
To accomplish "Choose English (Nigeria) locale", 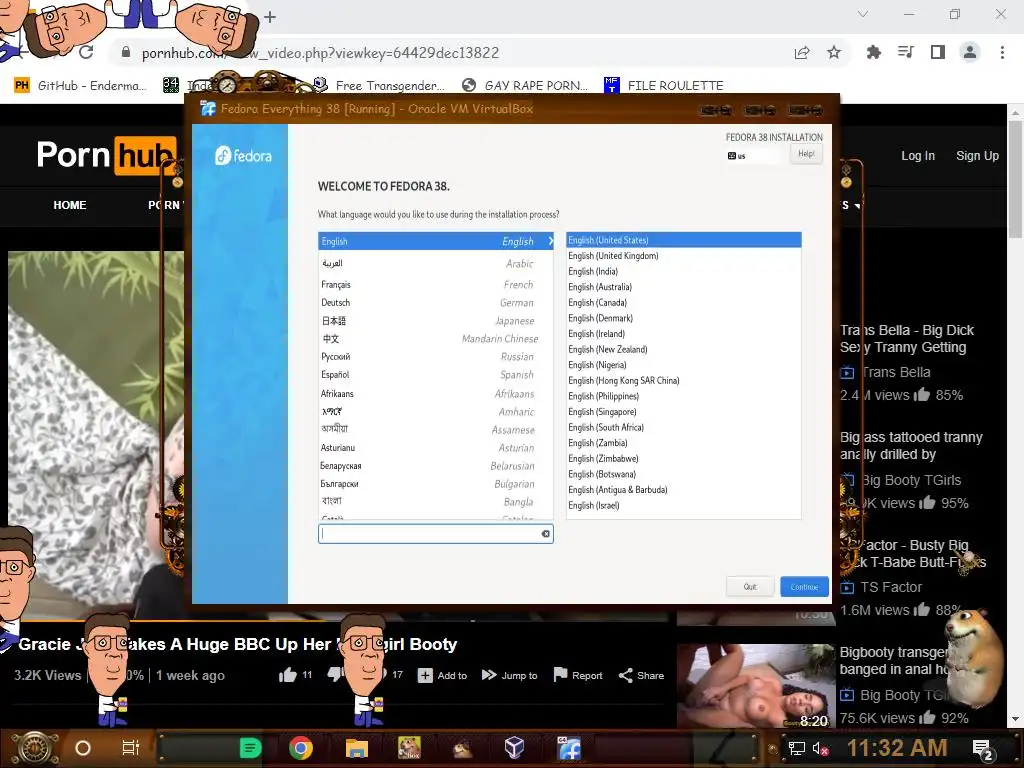I will pos(684,365).
